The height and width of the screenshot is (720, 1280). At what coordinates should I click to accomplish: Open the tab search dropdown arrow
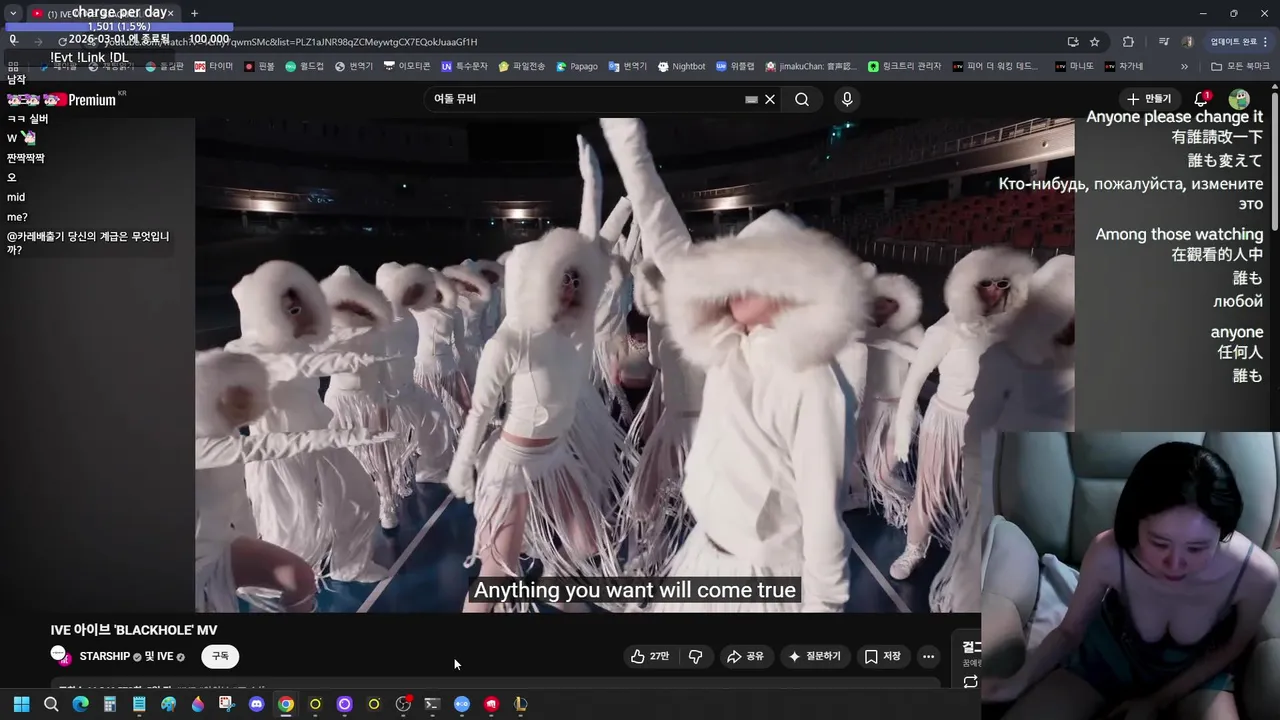coord(13,13)
